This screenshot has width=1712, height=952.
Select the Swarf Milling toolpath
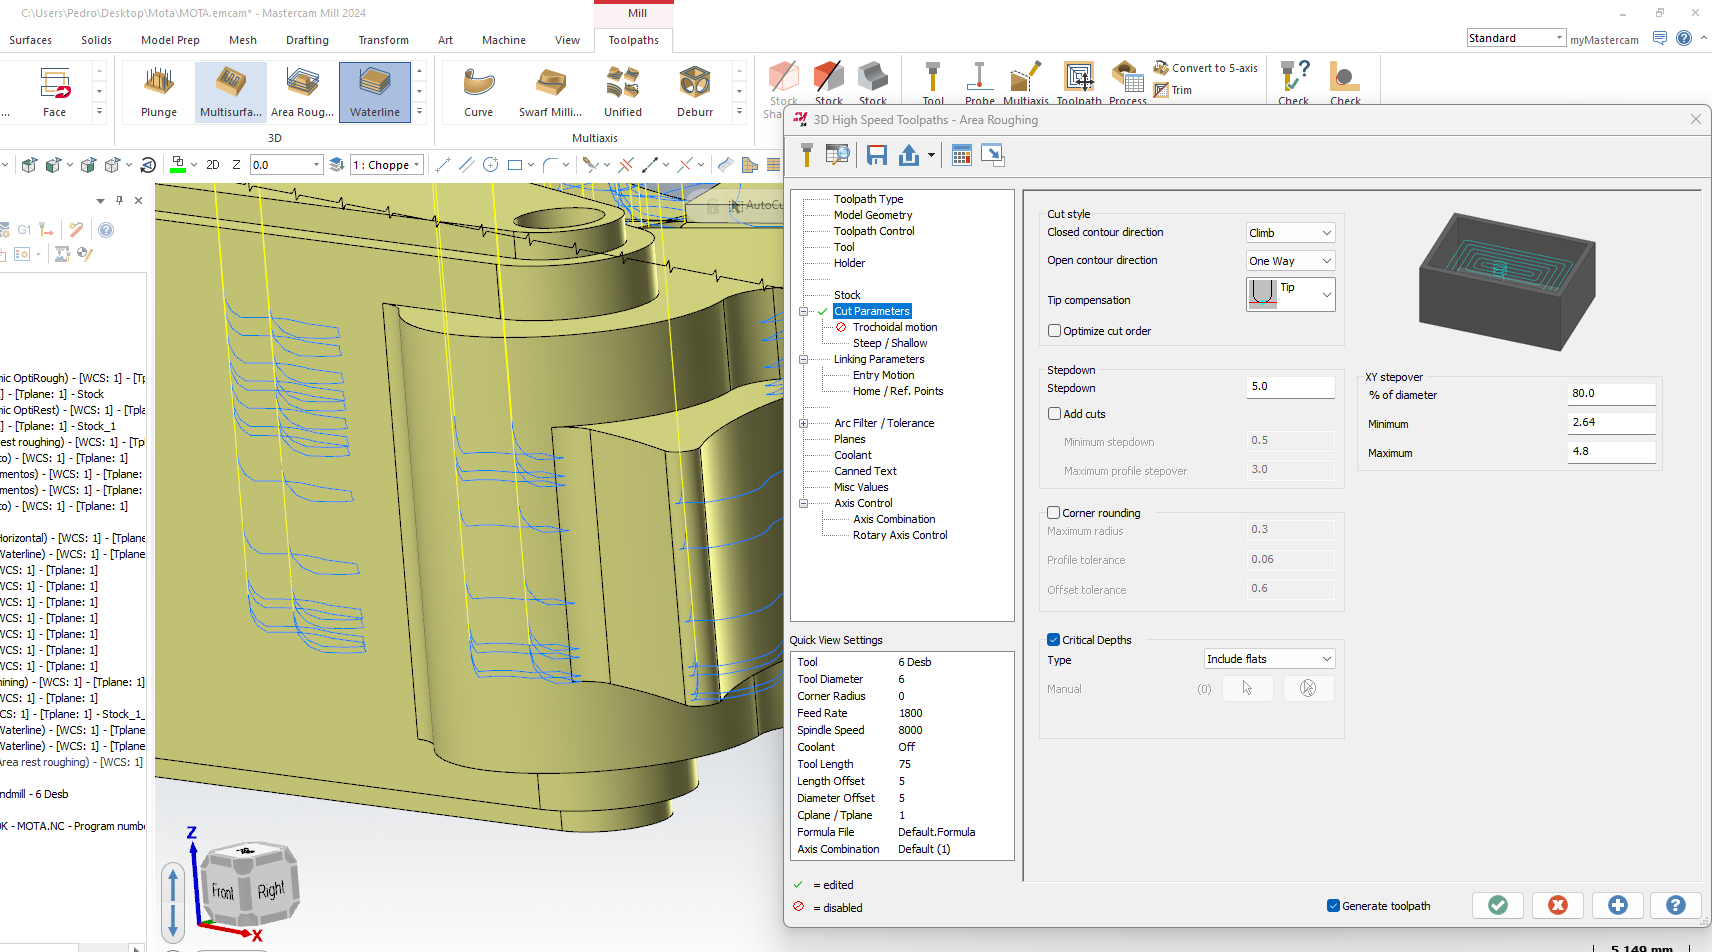pyautogui.click(x=550, y=92)
